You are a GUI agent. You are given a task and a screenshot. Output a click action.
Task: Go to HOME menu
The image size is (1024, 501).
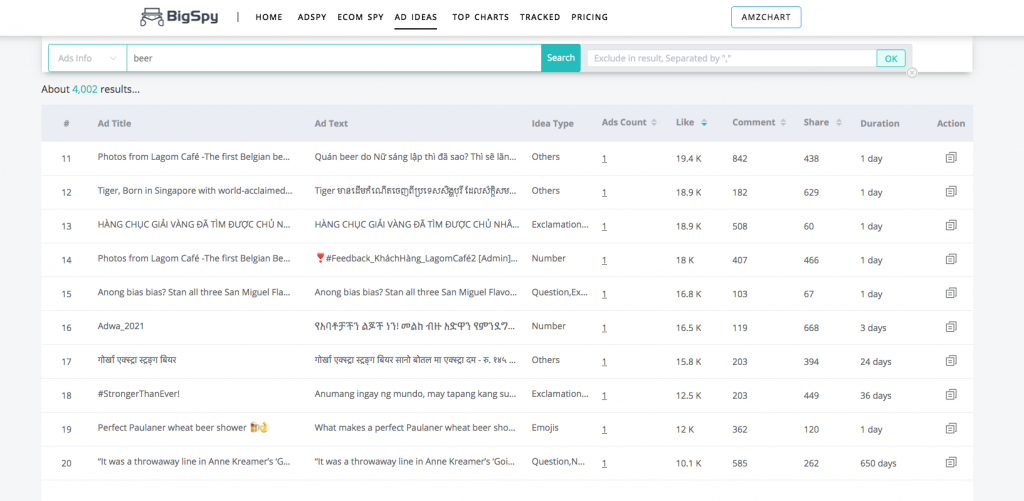pyautogui.click(x=268, y=17)
